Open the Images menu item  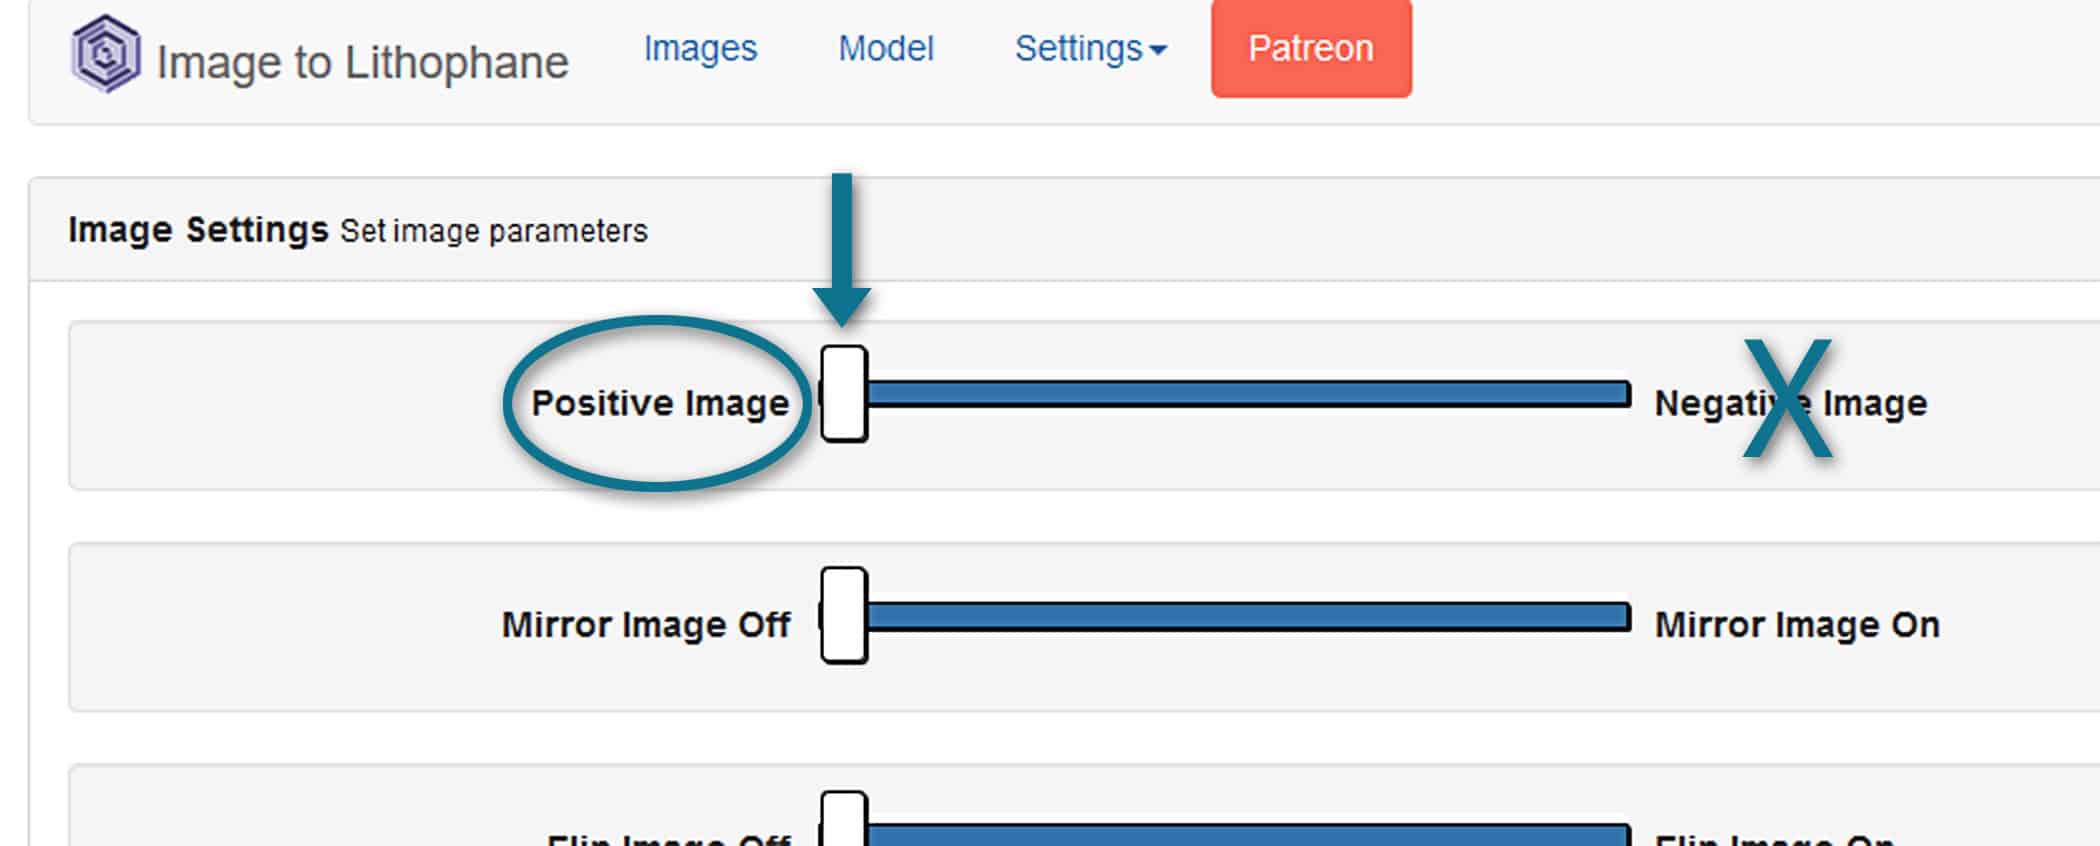(700, 48)
